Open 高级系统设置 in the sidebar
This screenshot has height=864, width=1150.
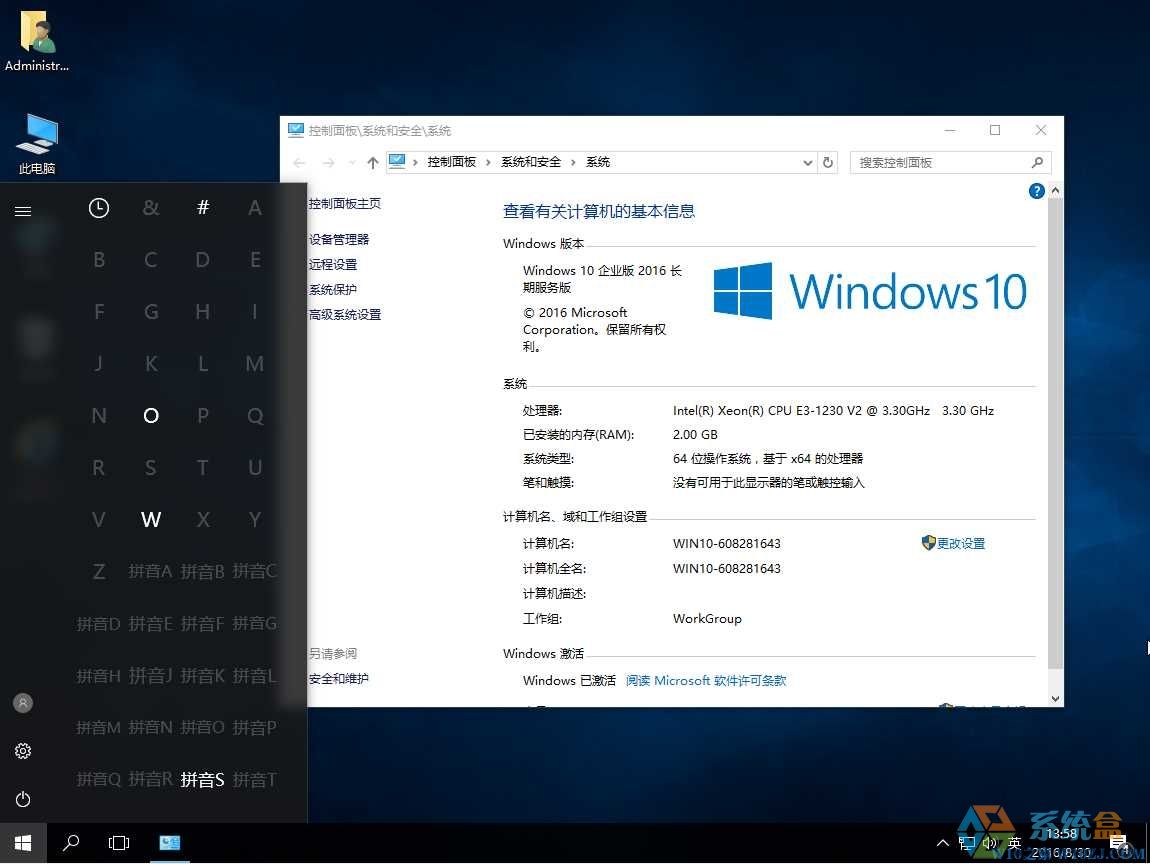tap(345, 314)
